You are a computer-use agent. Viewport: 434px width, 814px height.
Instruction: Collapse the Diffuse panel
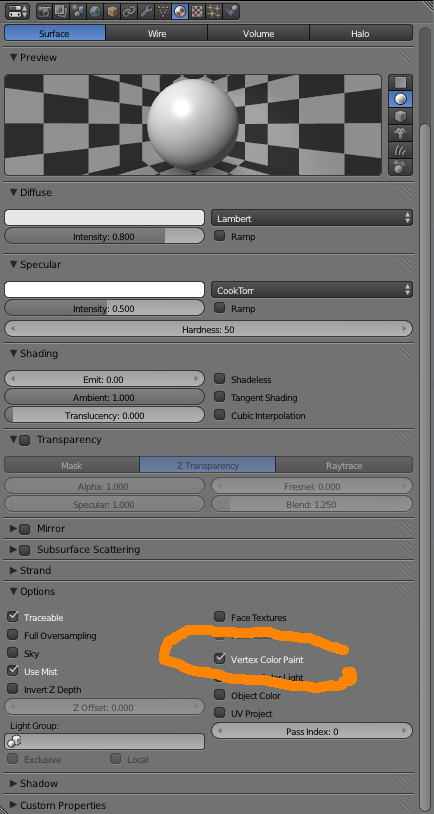(x=13, y=192)
